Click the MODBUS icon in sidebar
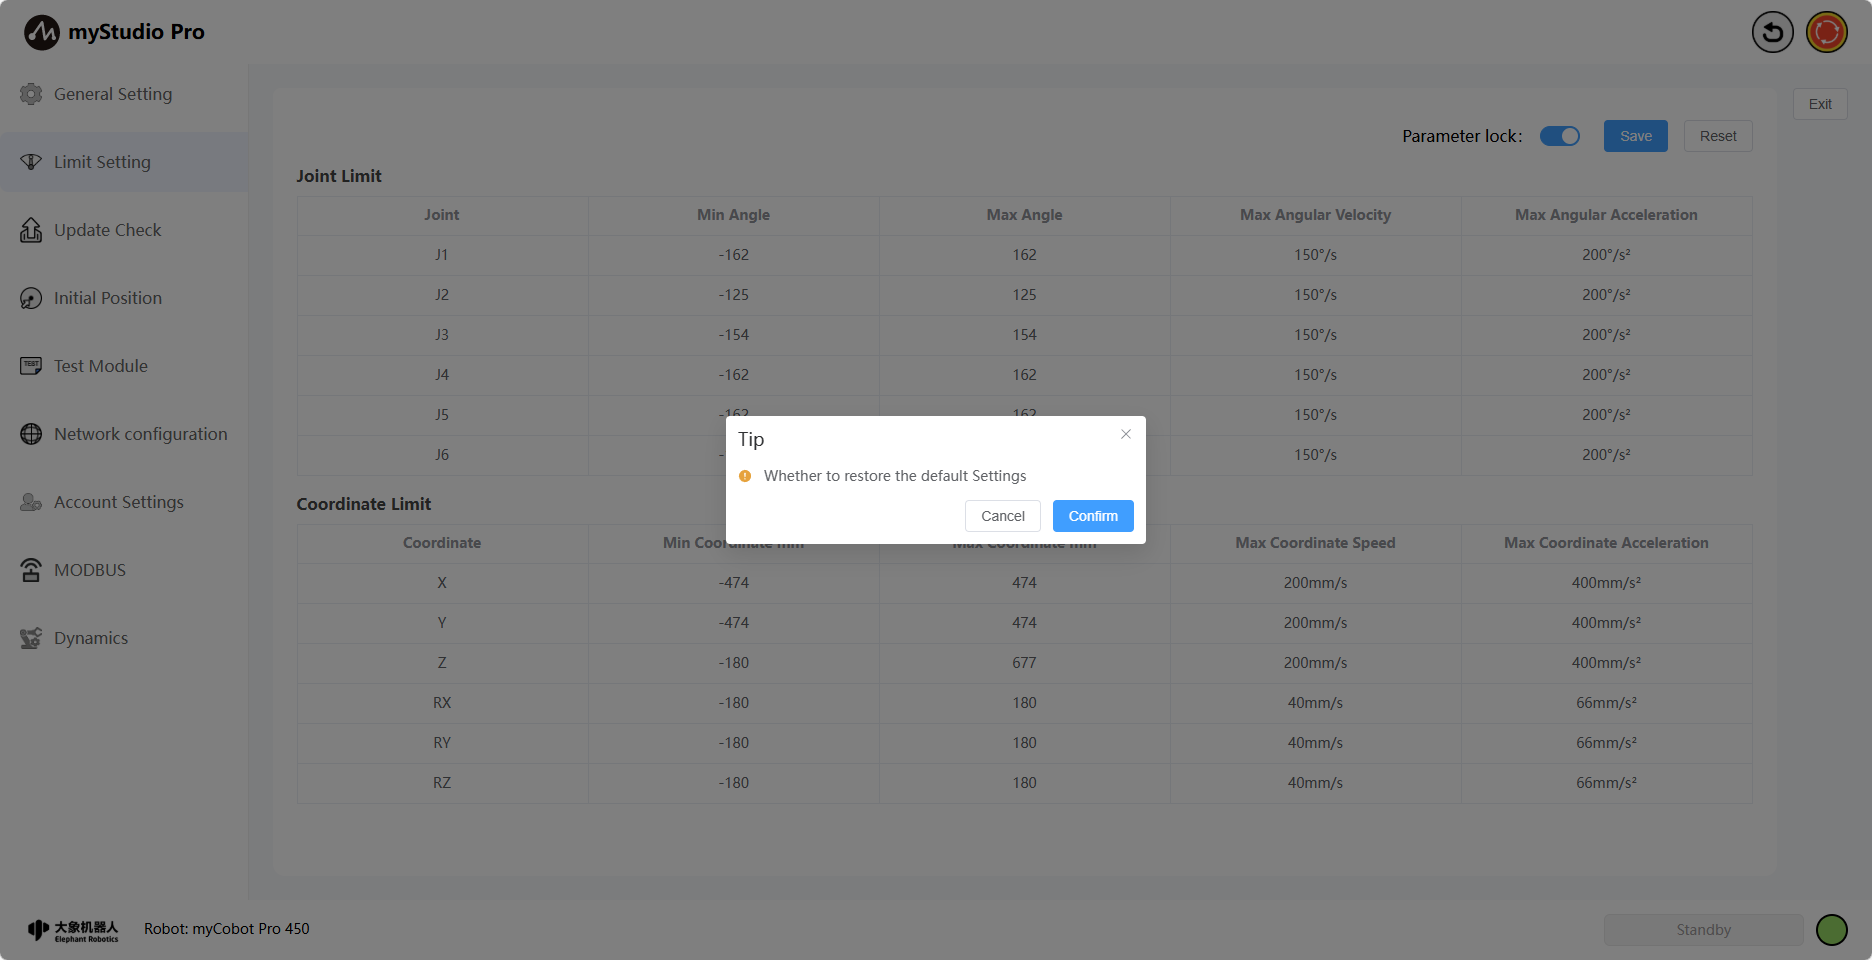The width and height of the screenshot is (1872, 960). point(31,570)
